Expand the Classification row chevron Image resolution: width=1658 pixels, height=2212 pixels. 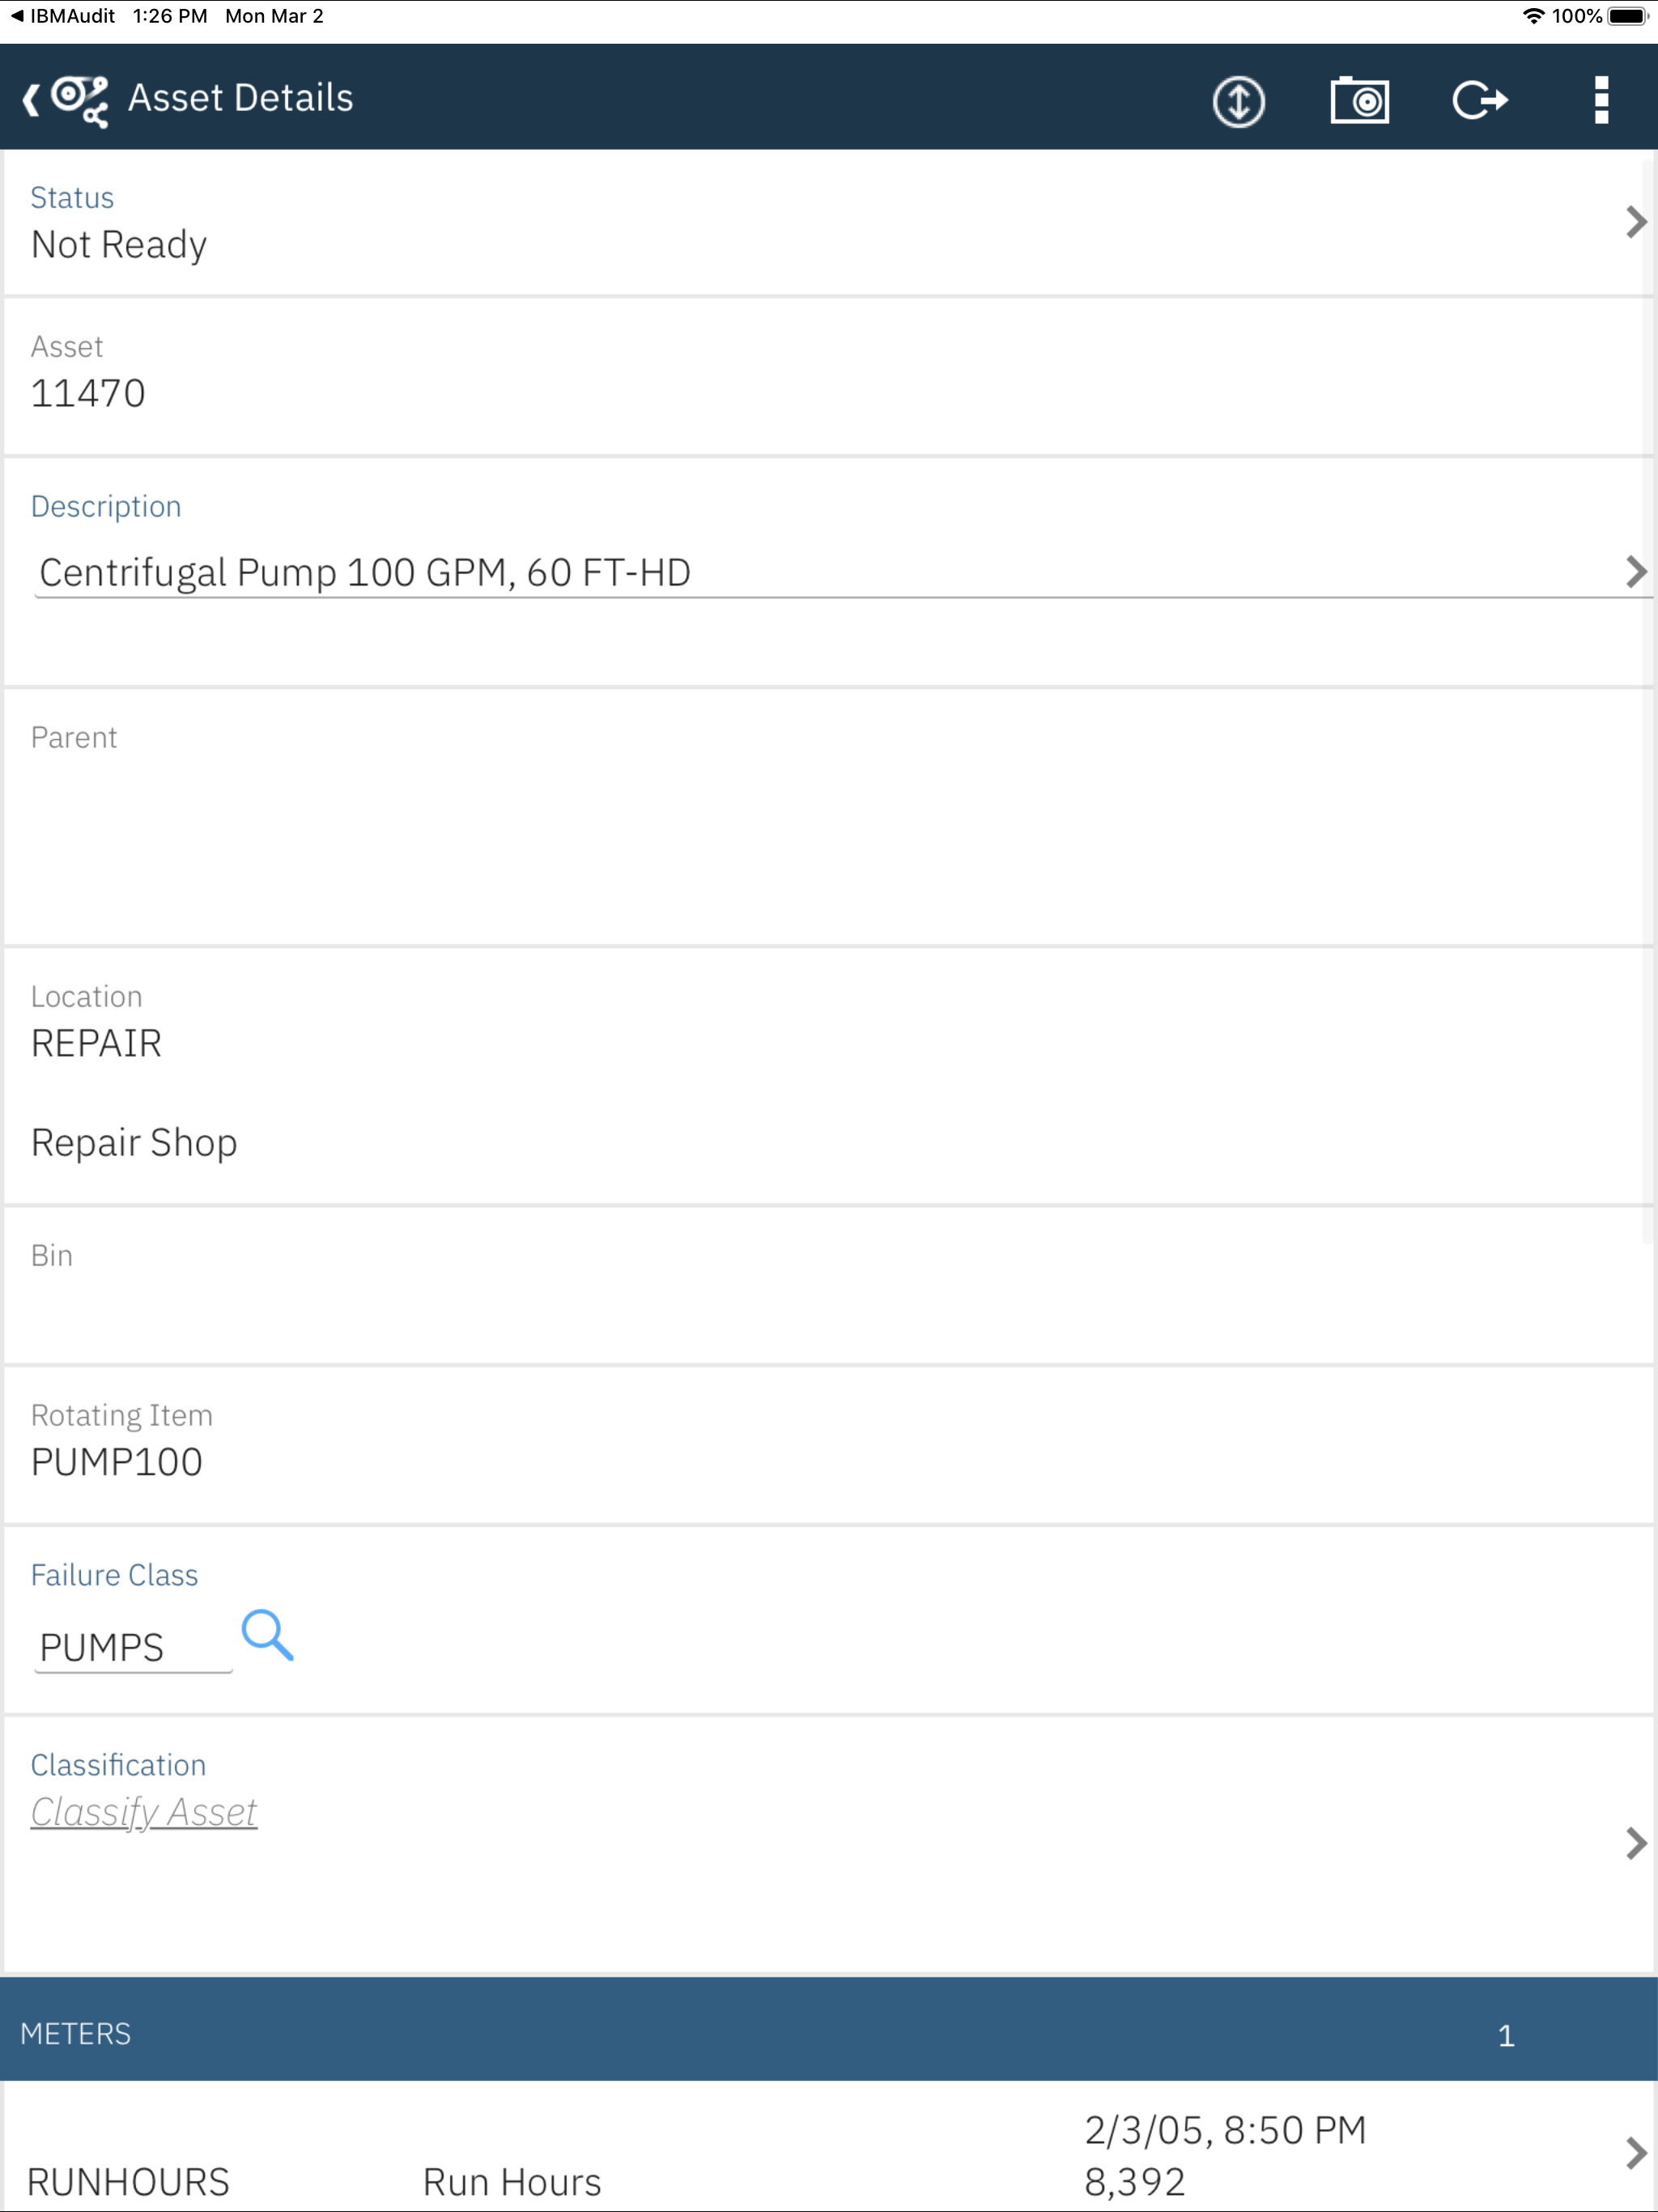[x=1636, y=1843]
